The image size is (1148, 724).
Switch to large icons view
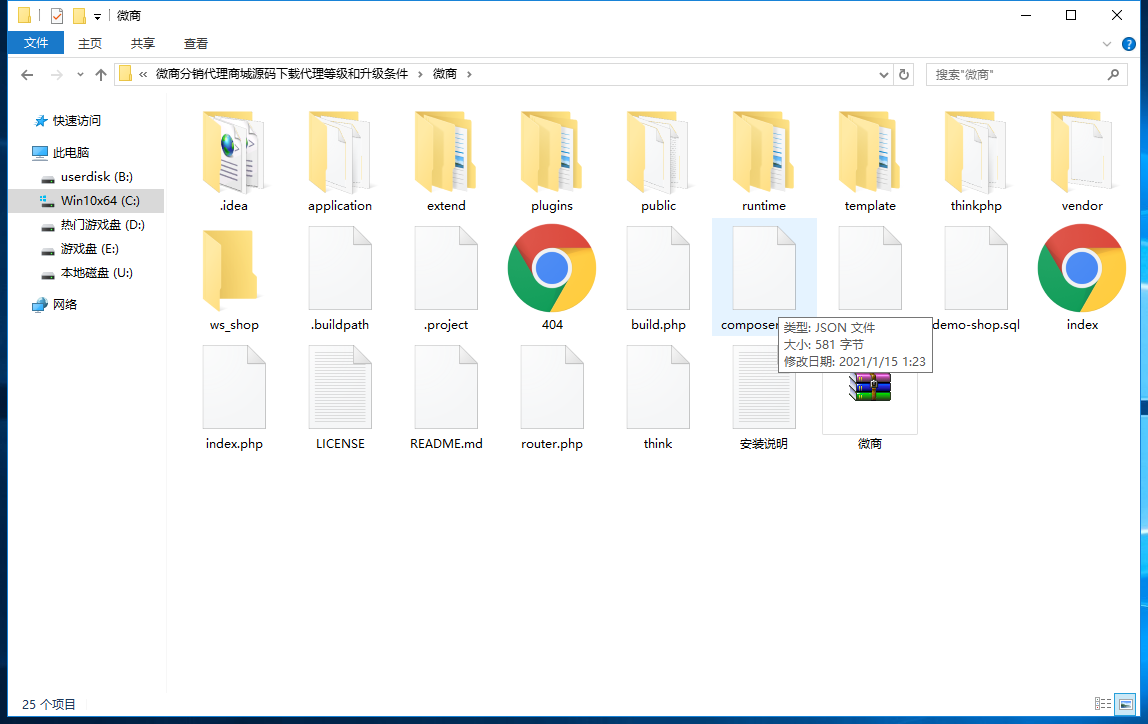coord(1125,704)
